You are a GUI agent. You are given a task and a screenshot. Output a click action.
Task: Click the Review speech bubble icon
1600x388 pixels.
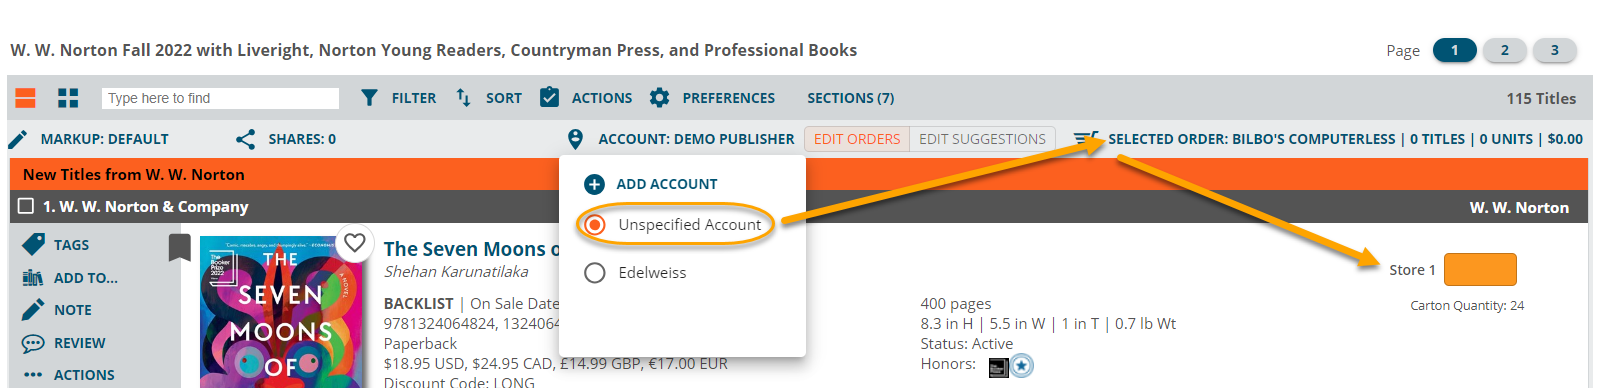(33, 343)
